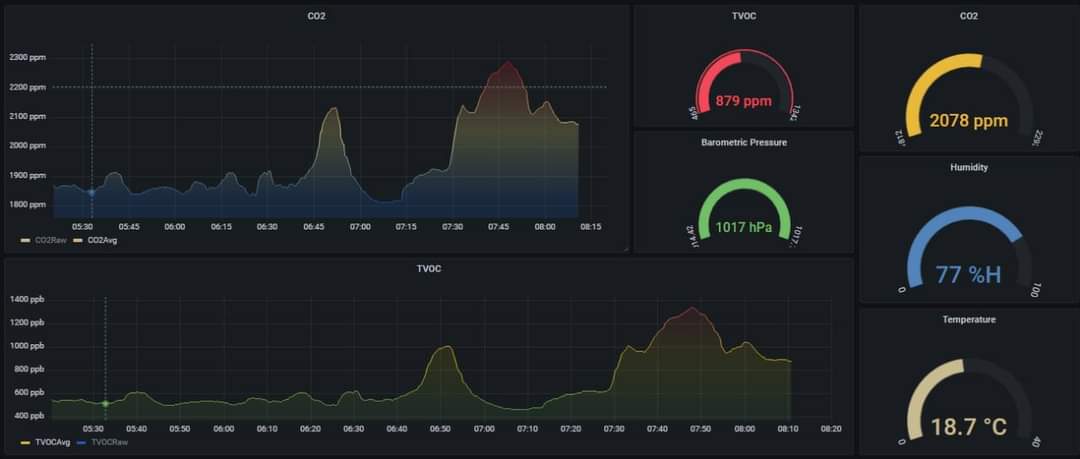Click the highlighted data point on CO2 graph
The width and height of the screenshot is (1080, 459).
92,192
